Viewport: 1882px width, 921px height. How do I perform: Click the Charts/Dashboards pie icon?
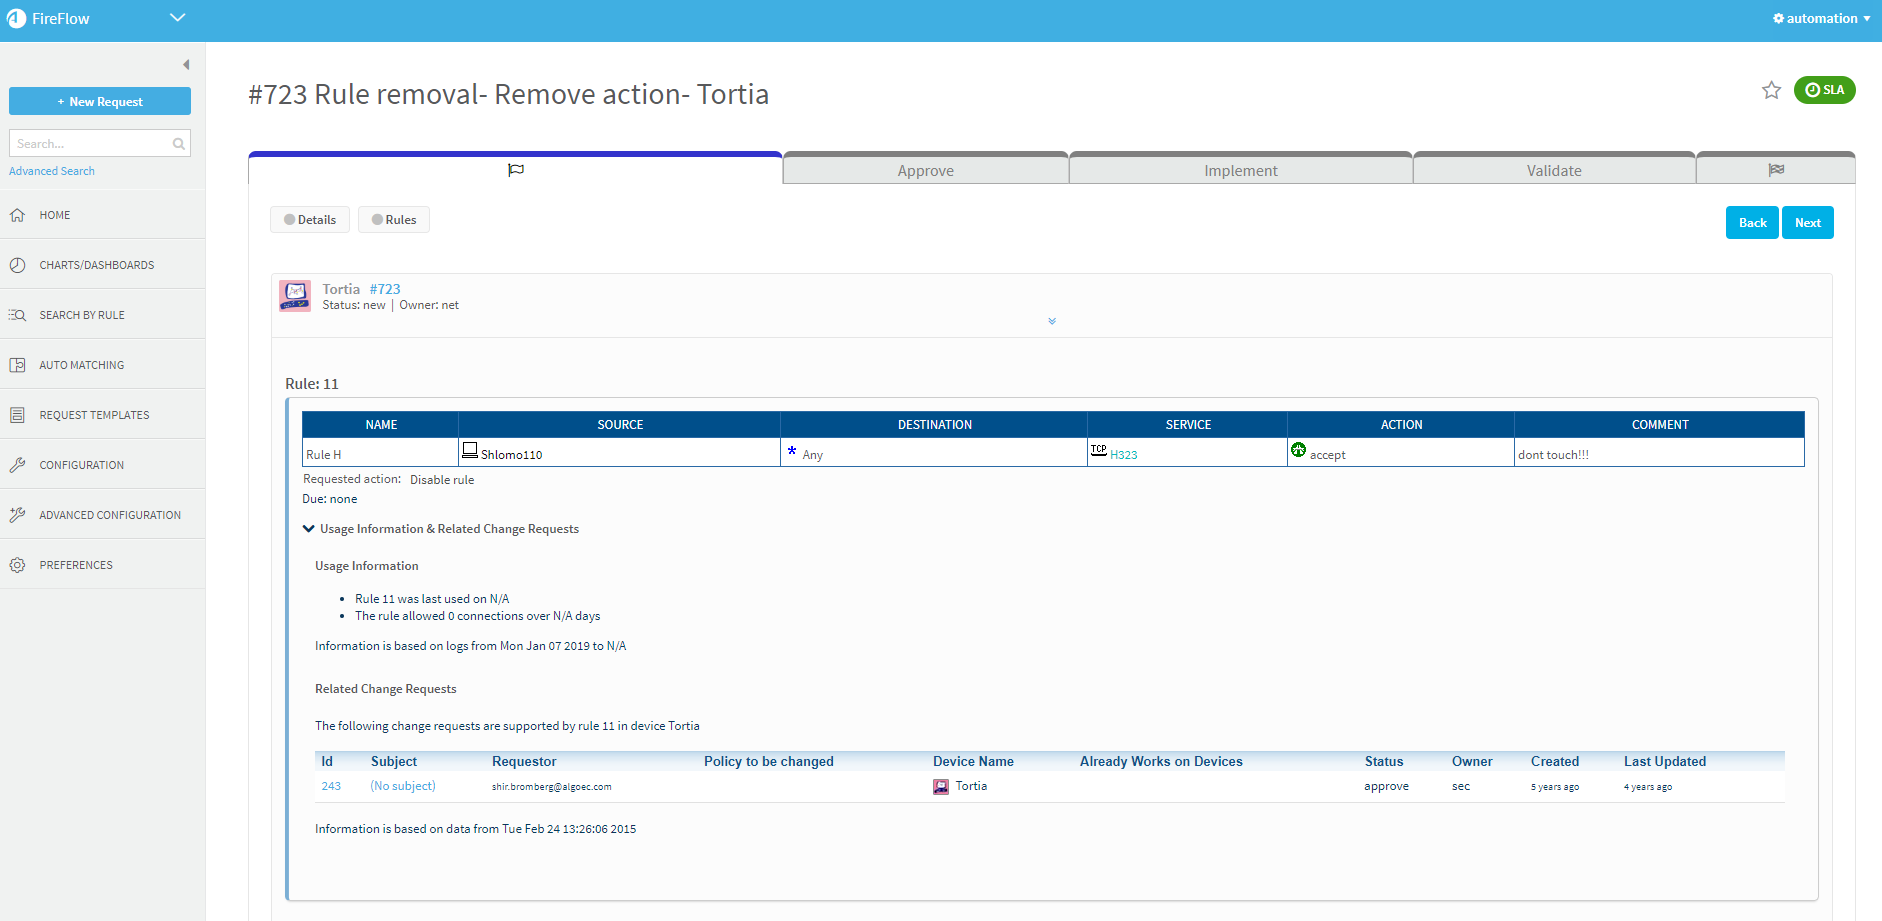tap(17, 265)
